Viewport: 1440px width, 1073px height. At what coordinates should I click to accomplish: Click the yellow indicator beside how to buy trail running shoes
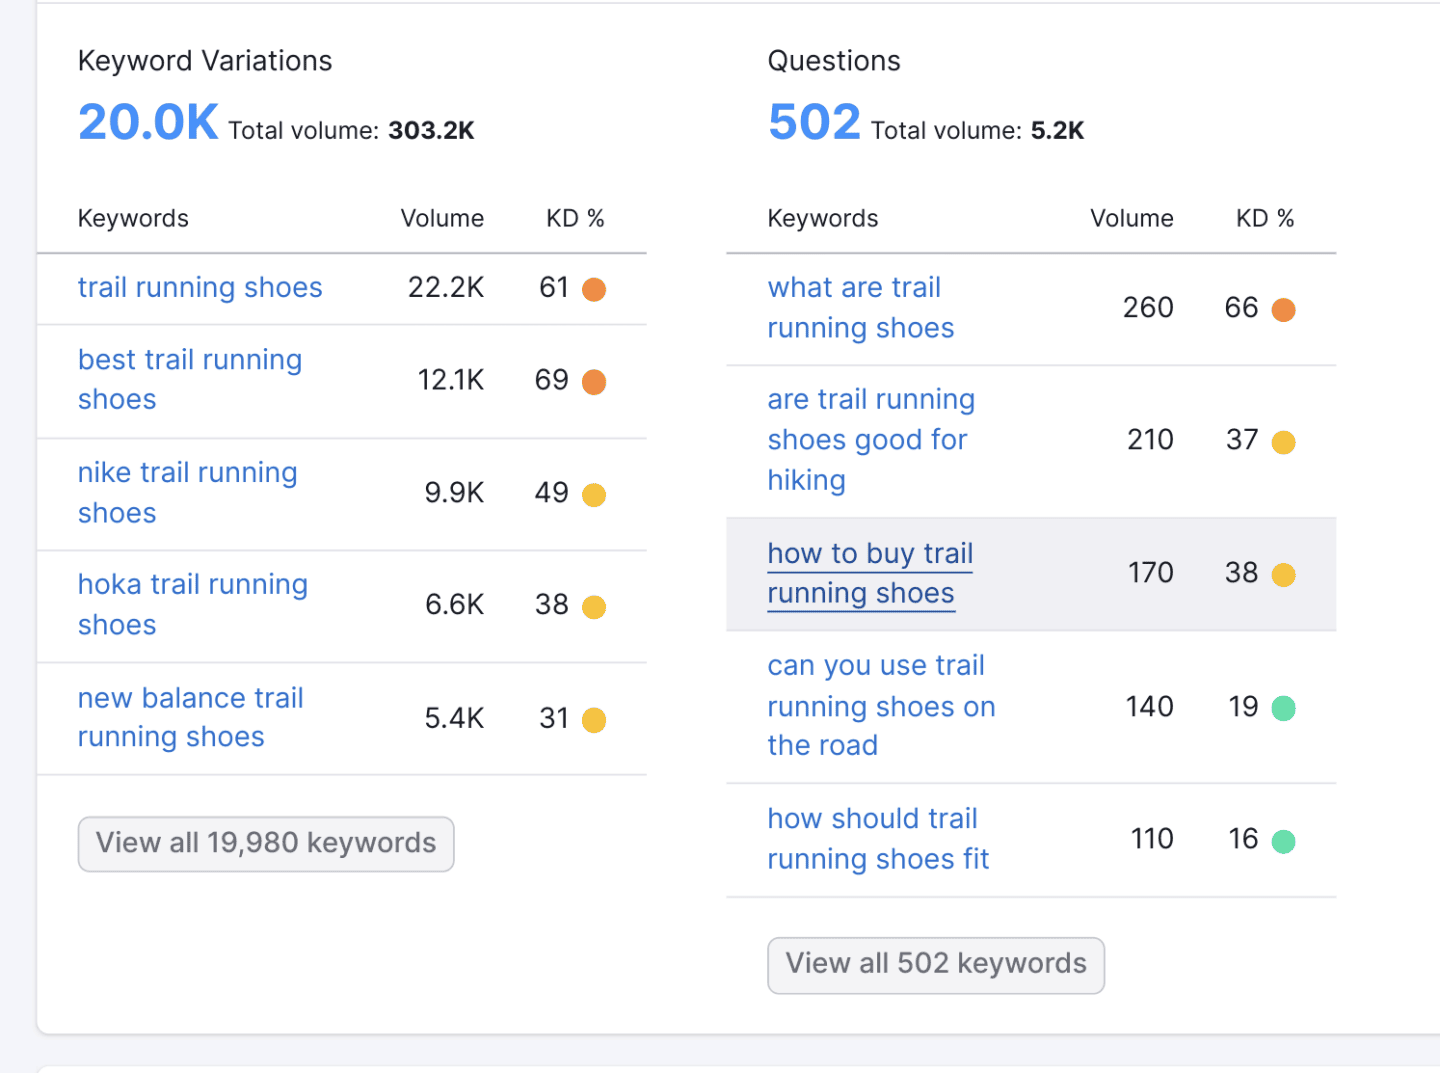coord(1284,575)
